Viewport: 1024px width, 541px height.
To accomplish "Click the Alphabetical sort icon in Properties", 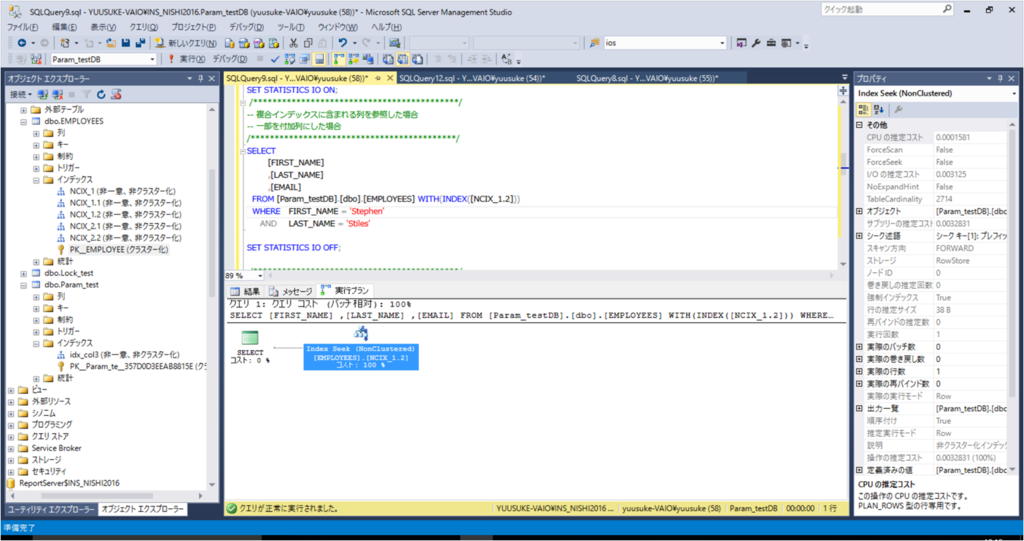I will pos(878,110).
